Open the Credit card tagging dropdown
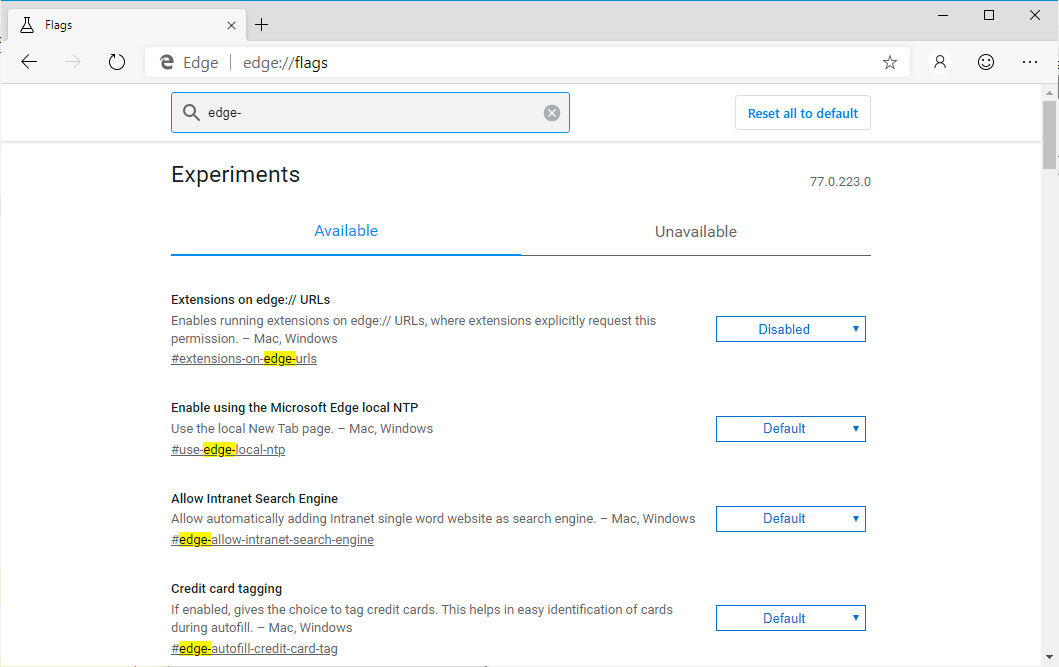 coord(790,618)
